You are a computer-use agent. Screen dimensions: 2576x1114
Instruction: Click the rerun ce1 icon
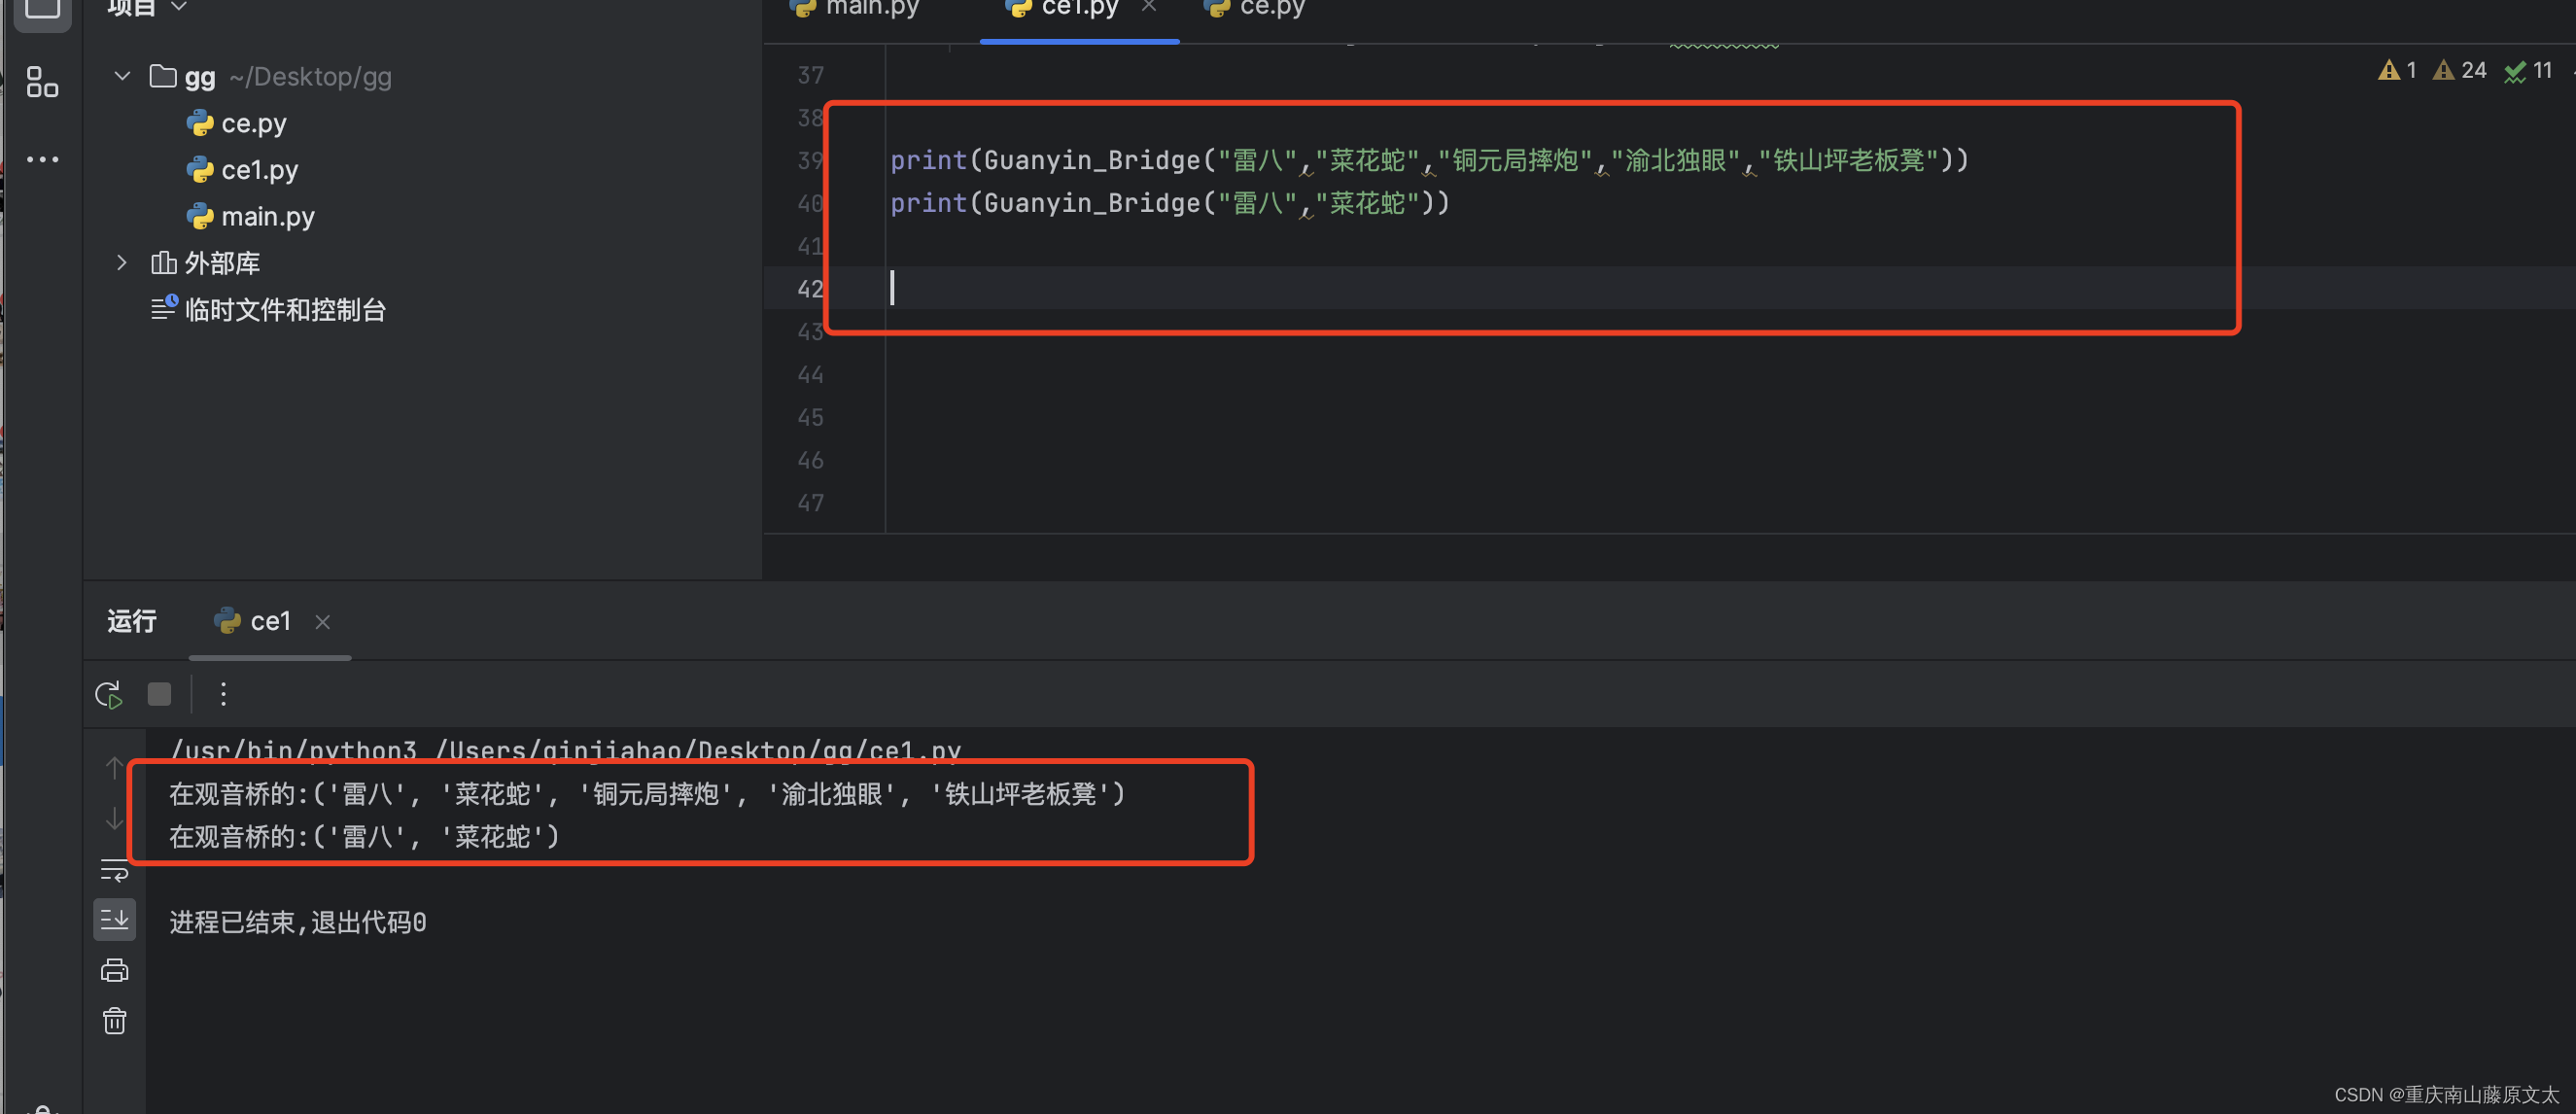pyautogui.click(x=108, y=694)
